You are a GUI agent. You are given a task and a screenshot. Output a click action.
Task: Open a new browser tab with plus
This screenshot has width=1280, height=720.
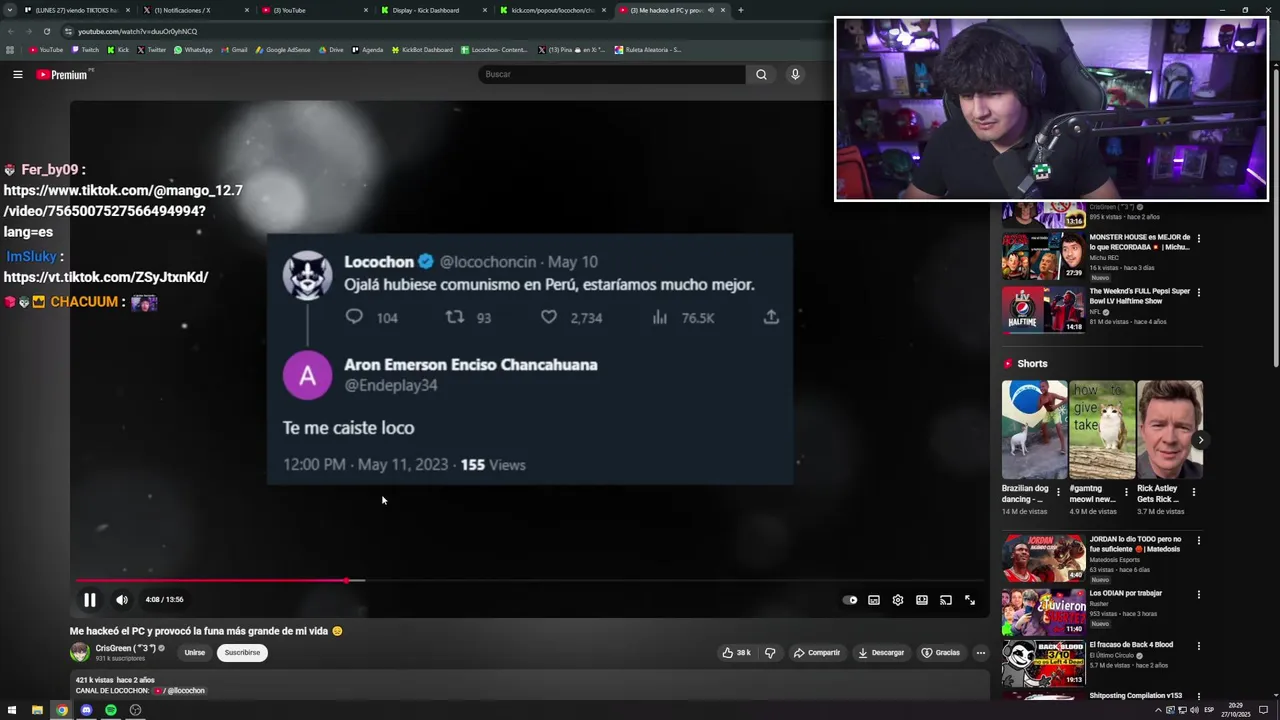pos(740,10)
